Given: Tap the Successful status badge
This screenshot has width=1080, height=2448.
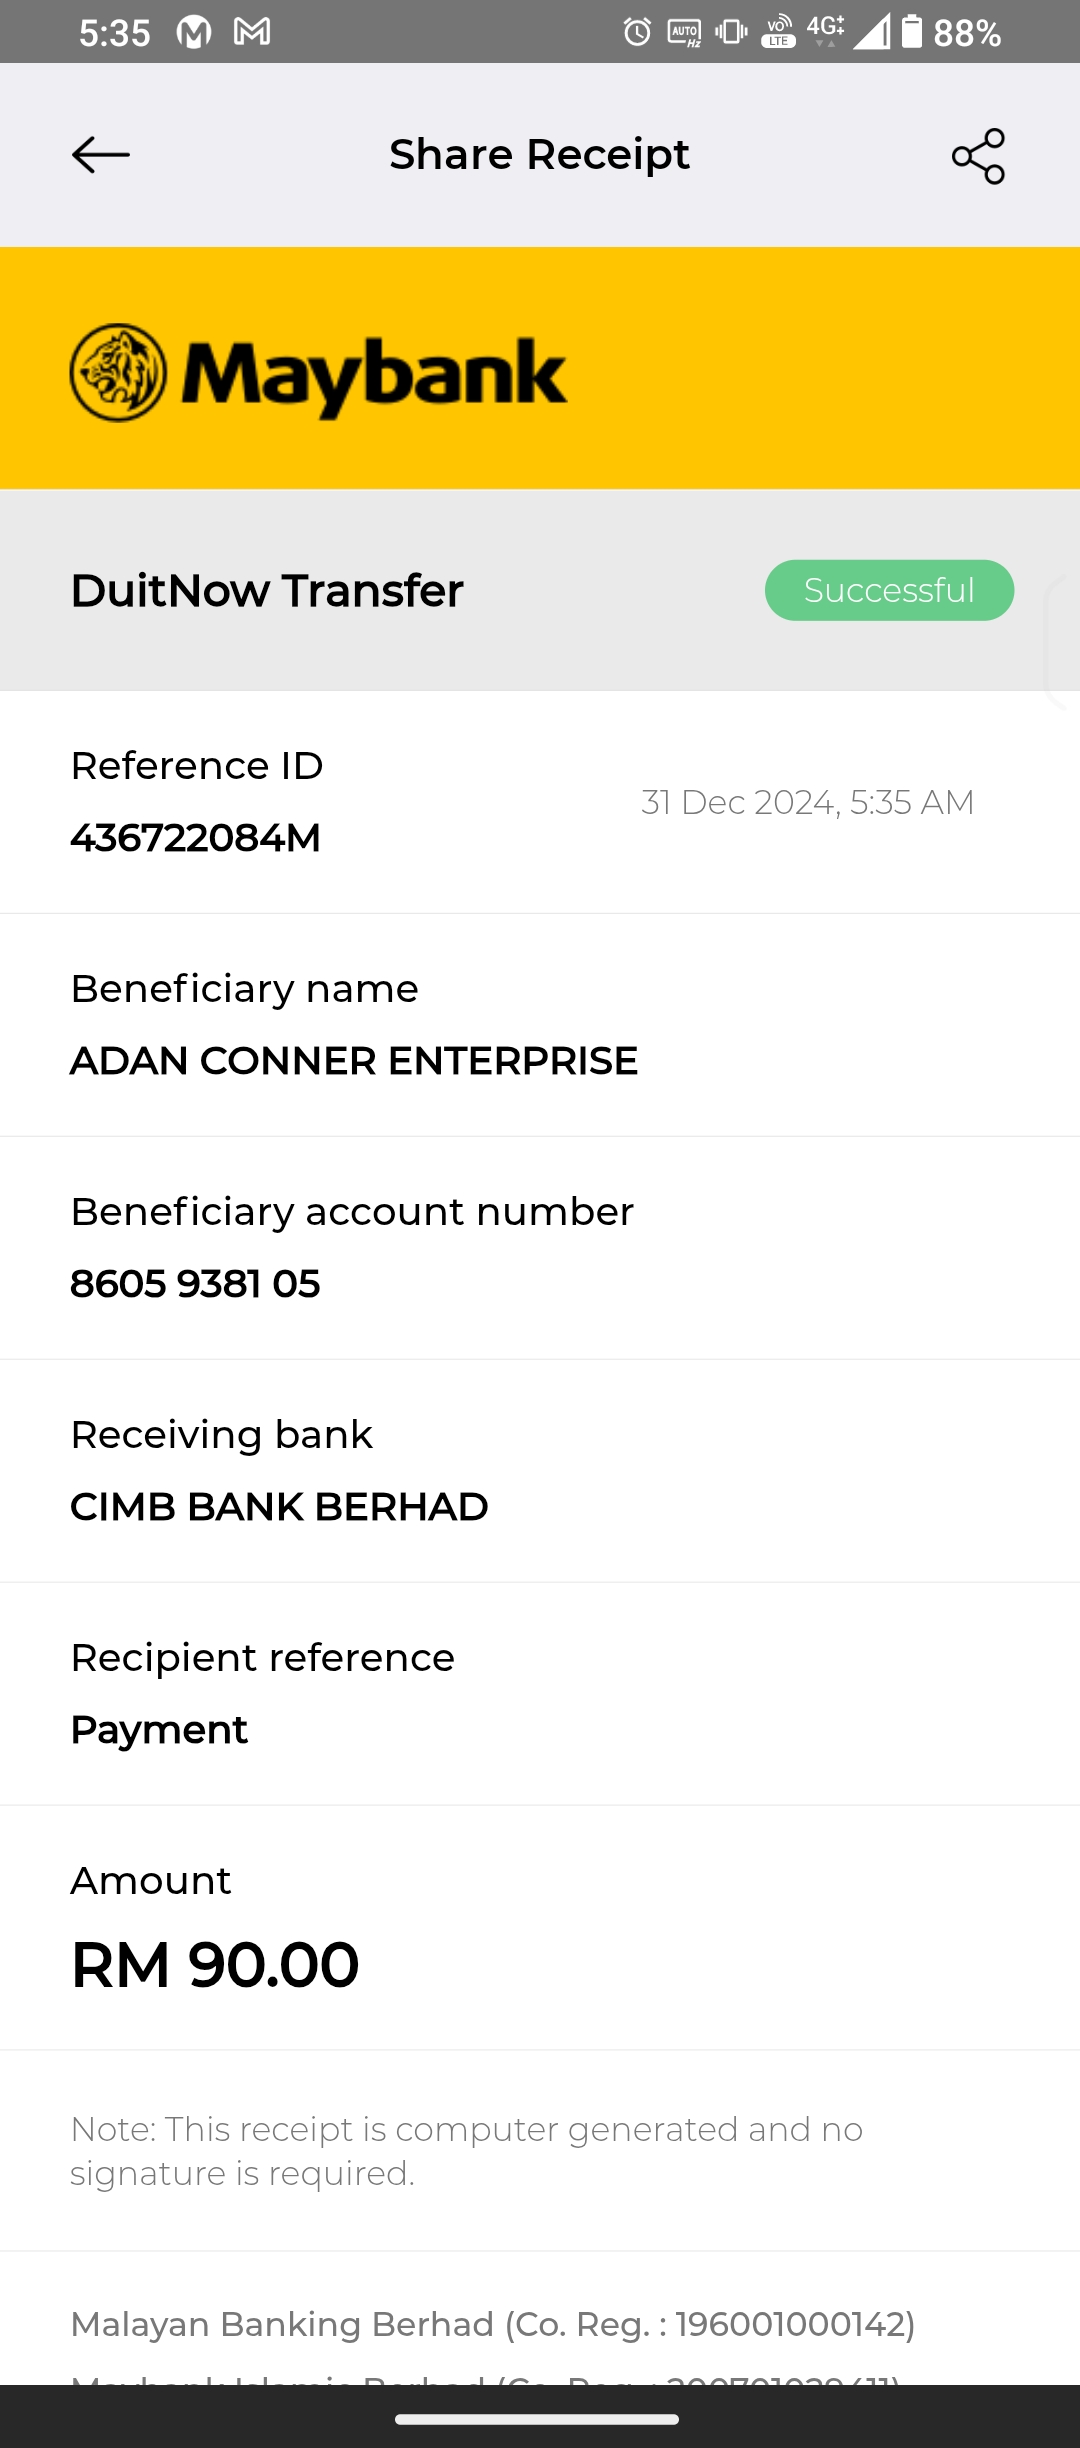Looking at the screenshot, I should click(889, 590).
